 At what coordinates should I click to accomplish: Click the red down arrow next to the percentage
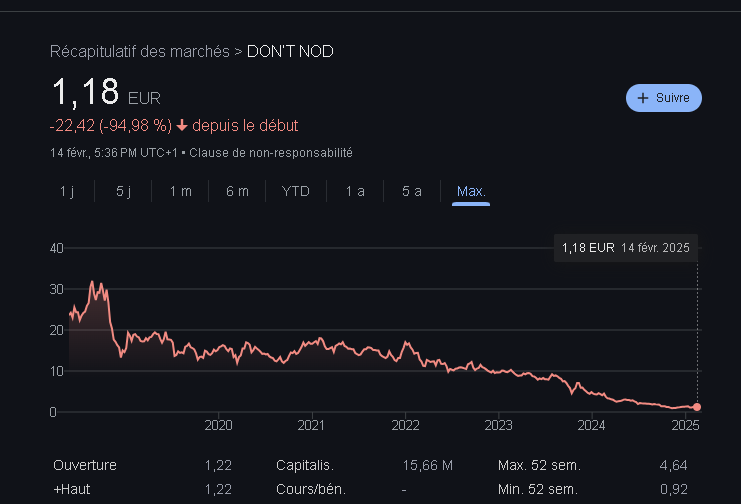coord(182,126)
